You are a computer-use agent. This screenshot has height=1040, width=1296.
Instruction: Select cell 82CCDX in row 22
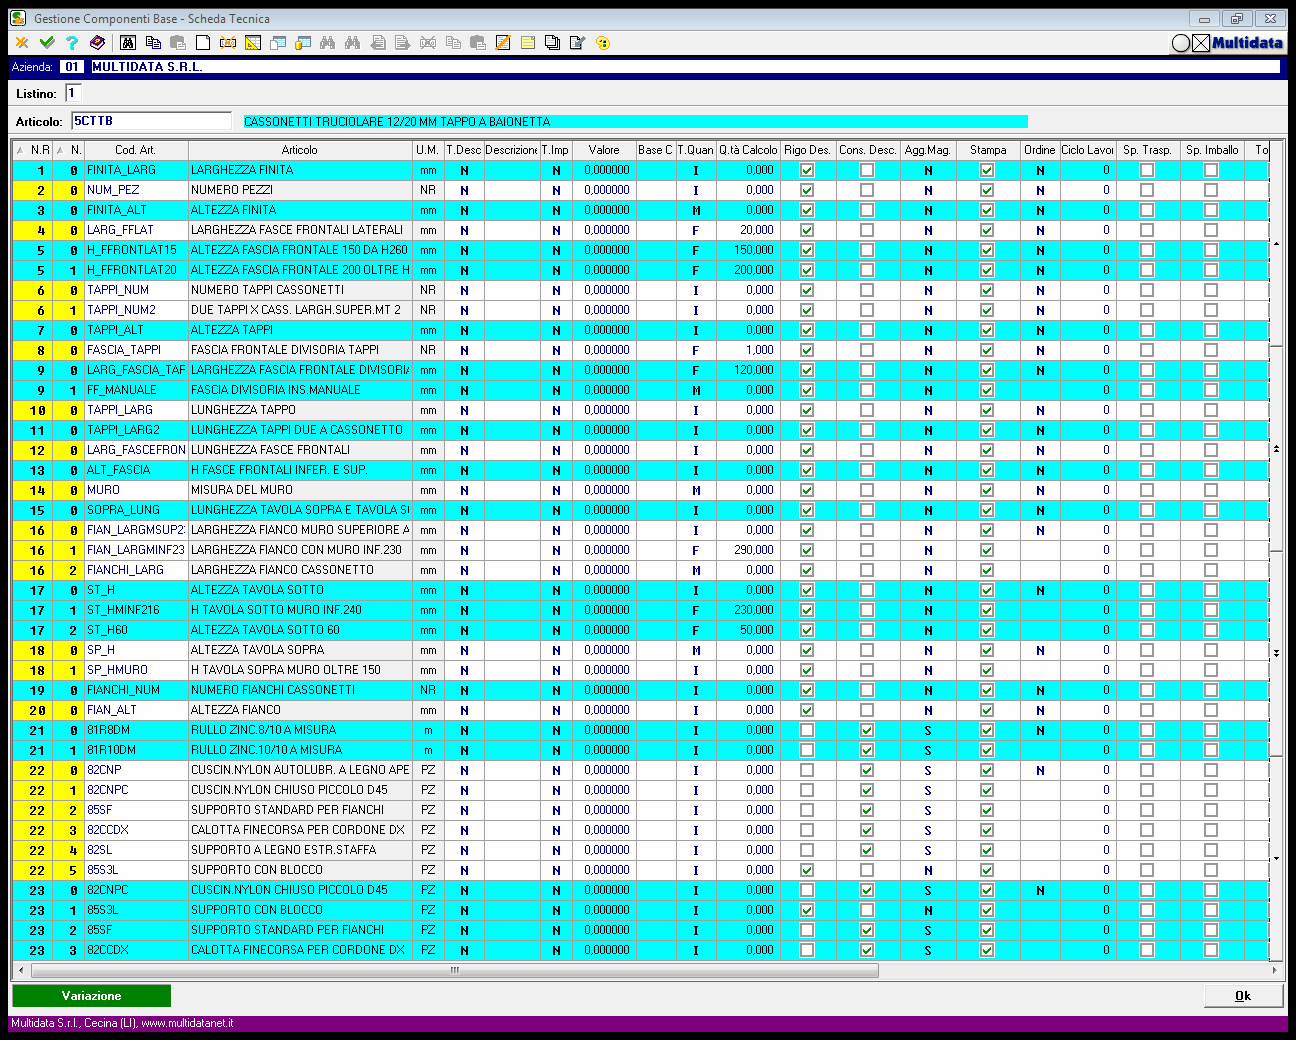pyautogui.click(x=136, y=830)
